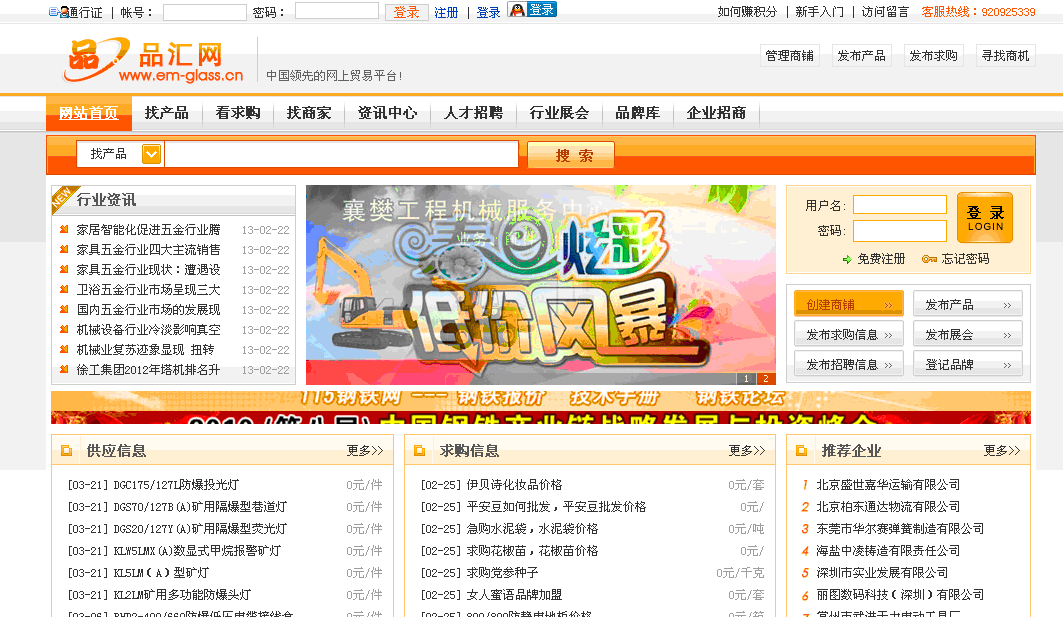Switch banner to slide 2

tap(765, 378)
